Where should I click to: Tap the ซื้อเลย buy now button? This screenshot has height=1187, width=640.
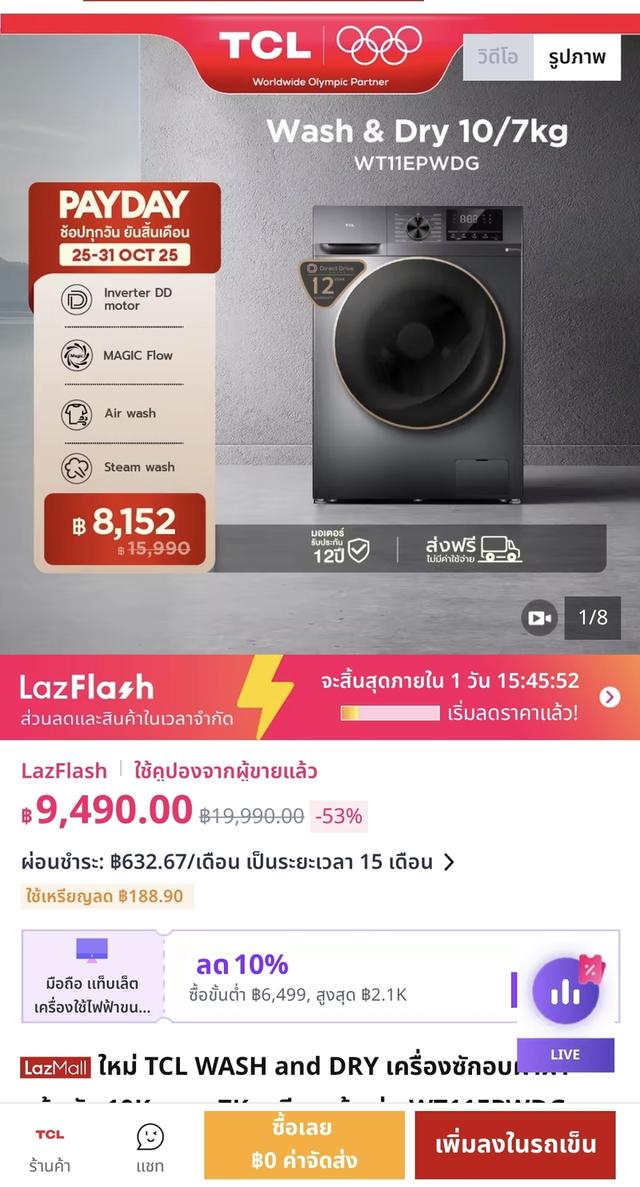pos(304,1145)
